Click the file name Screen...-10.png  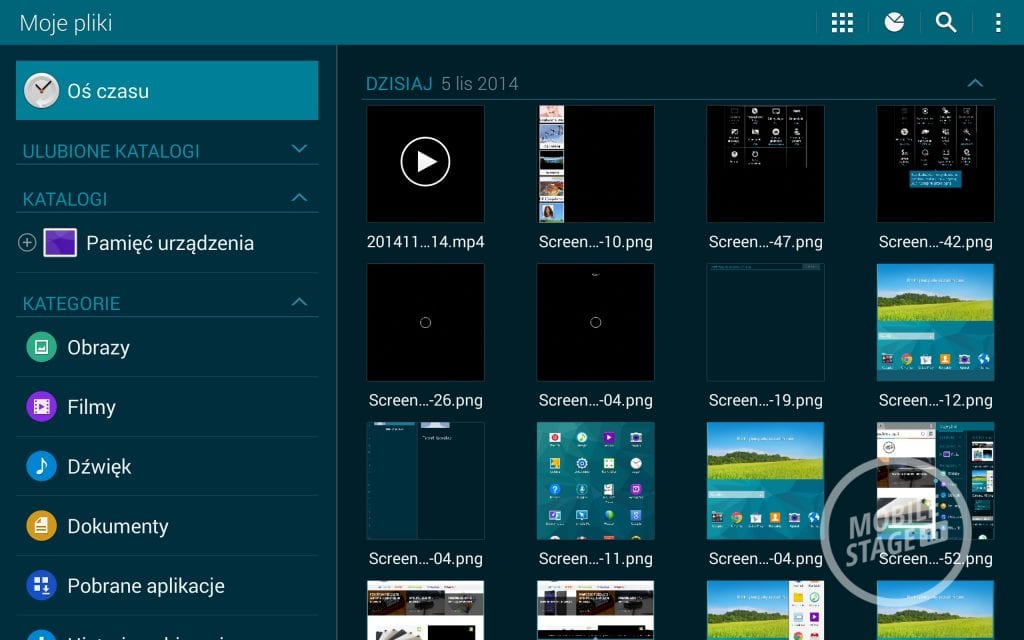click(596, 242)
